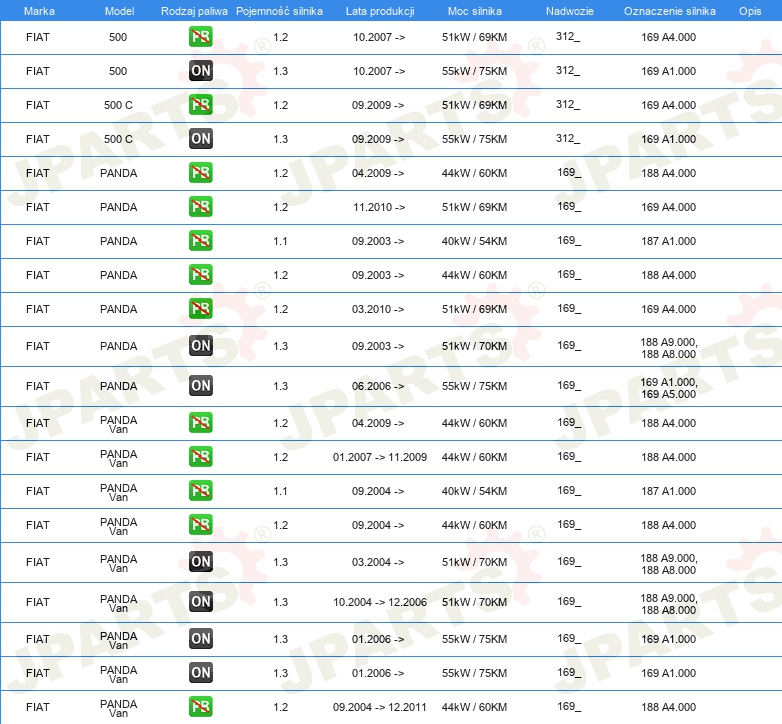
Task: Click engine code 187 A1.000 in the PANDA Van 09.2004 row
Action: [x=669, y=491]
